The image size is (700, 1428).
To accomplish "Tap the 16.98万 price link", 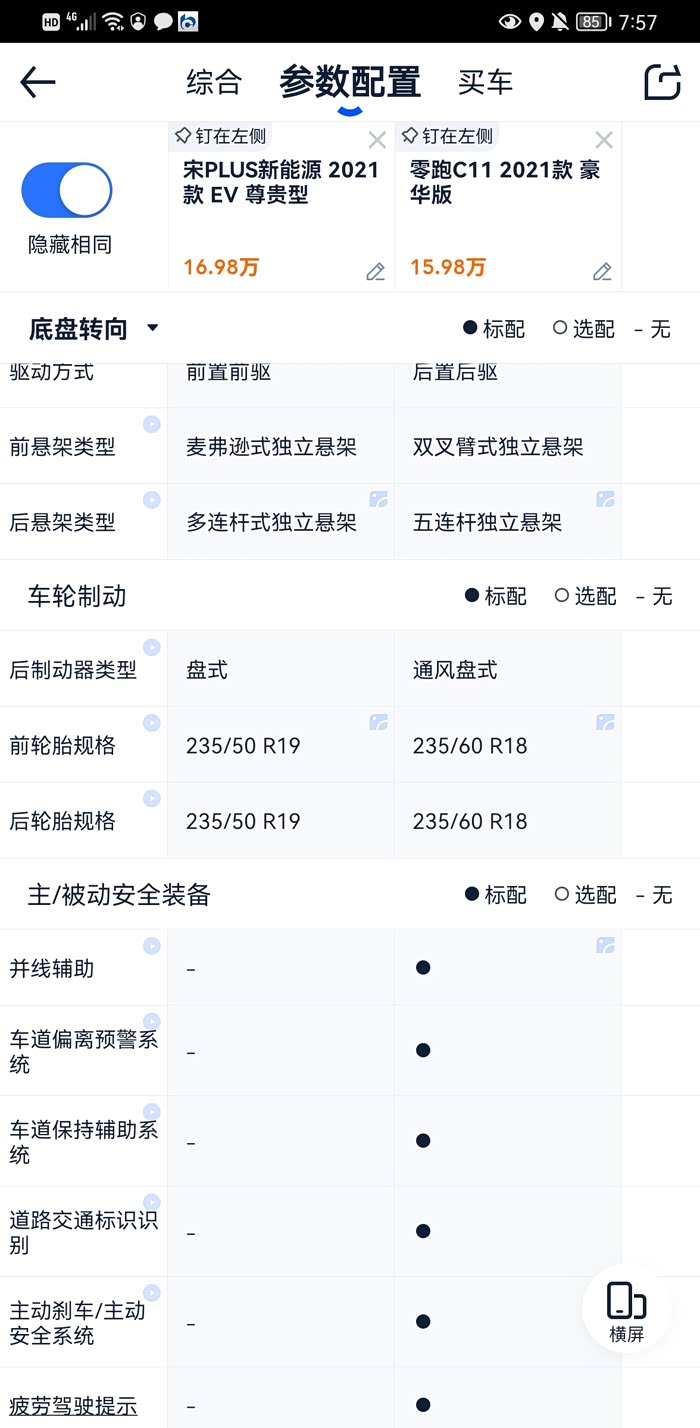I will [x=221, y=268].
